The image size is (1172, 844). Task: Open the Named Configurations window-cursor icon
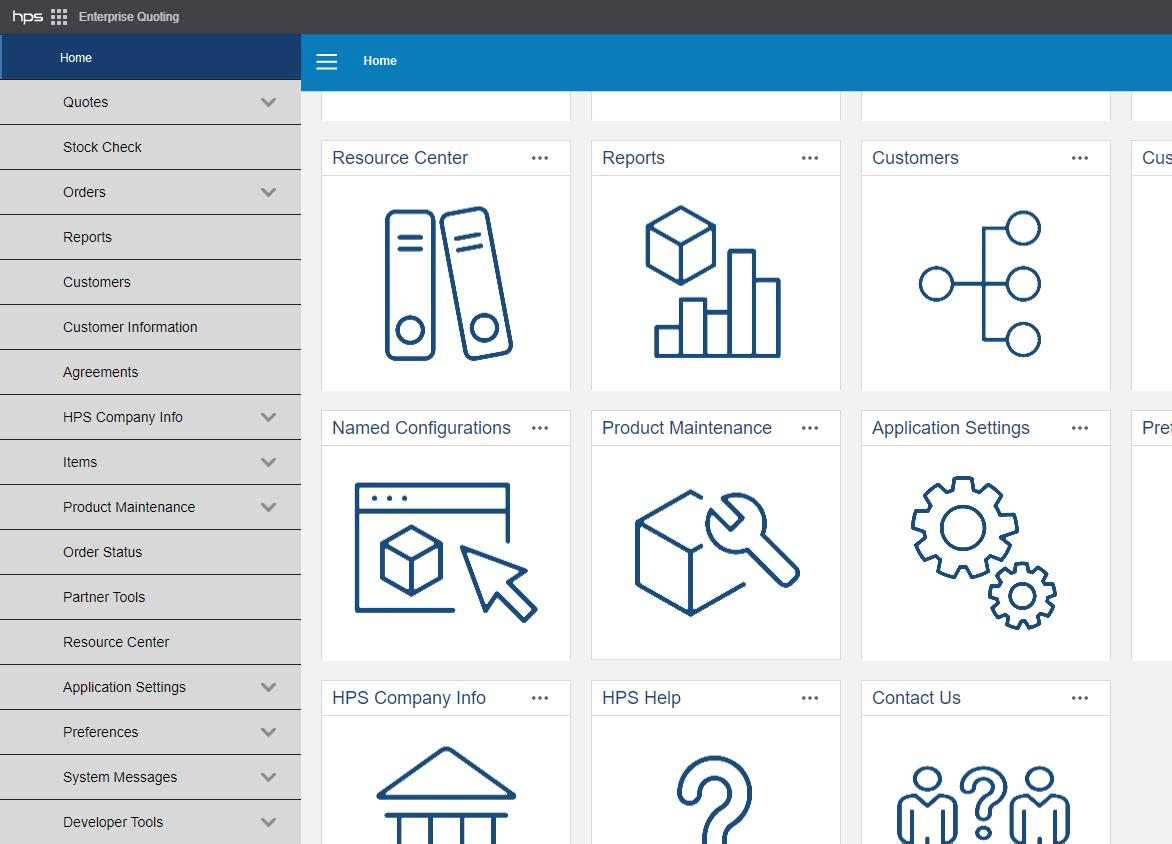point(445,552)
